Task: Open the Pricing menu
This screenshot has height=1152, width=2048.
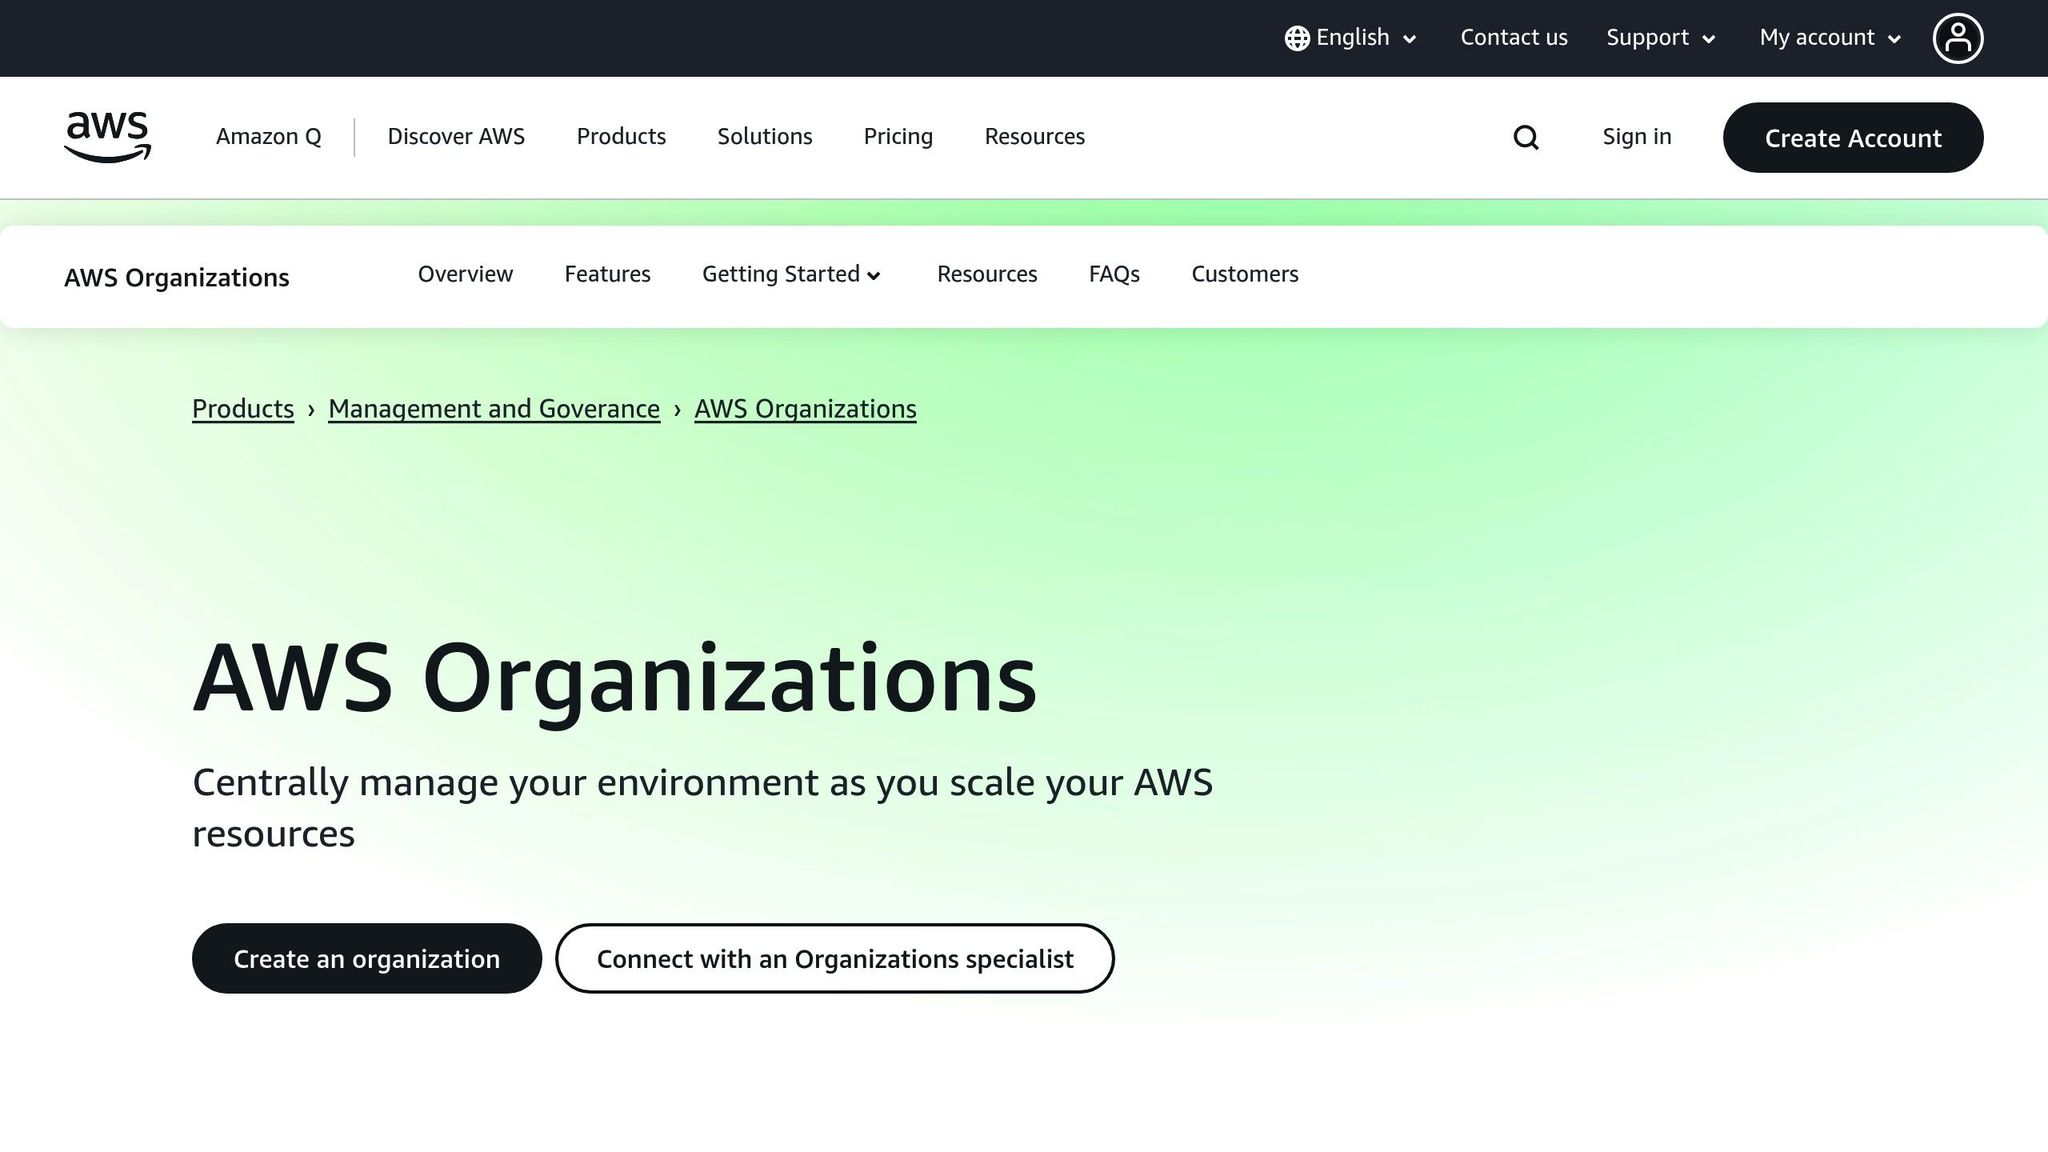Action: coord(898,137)
